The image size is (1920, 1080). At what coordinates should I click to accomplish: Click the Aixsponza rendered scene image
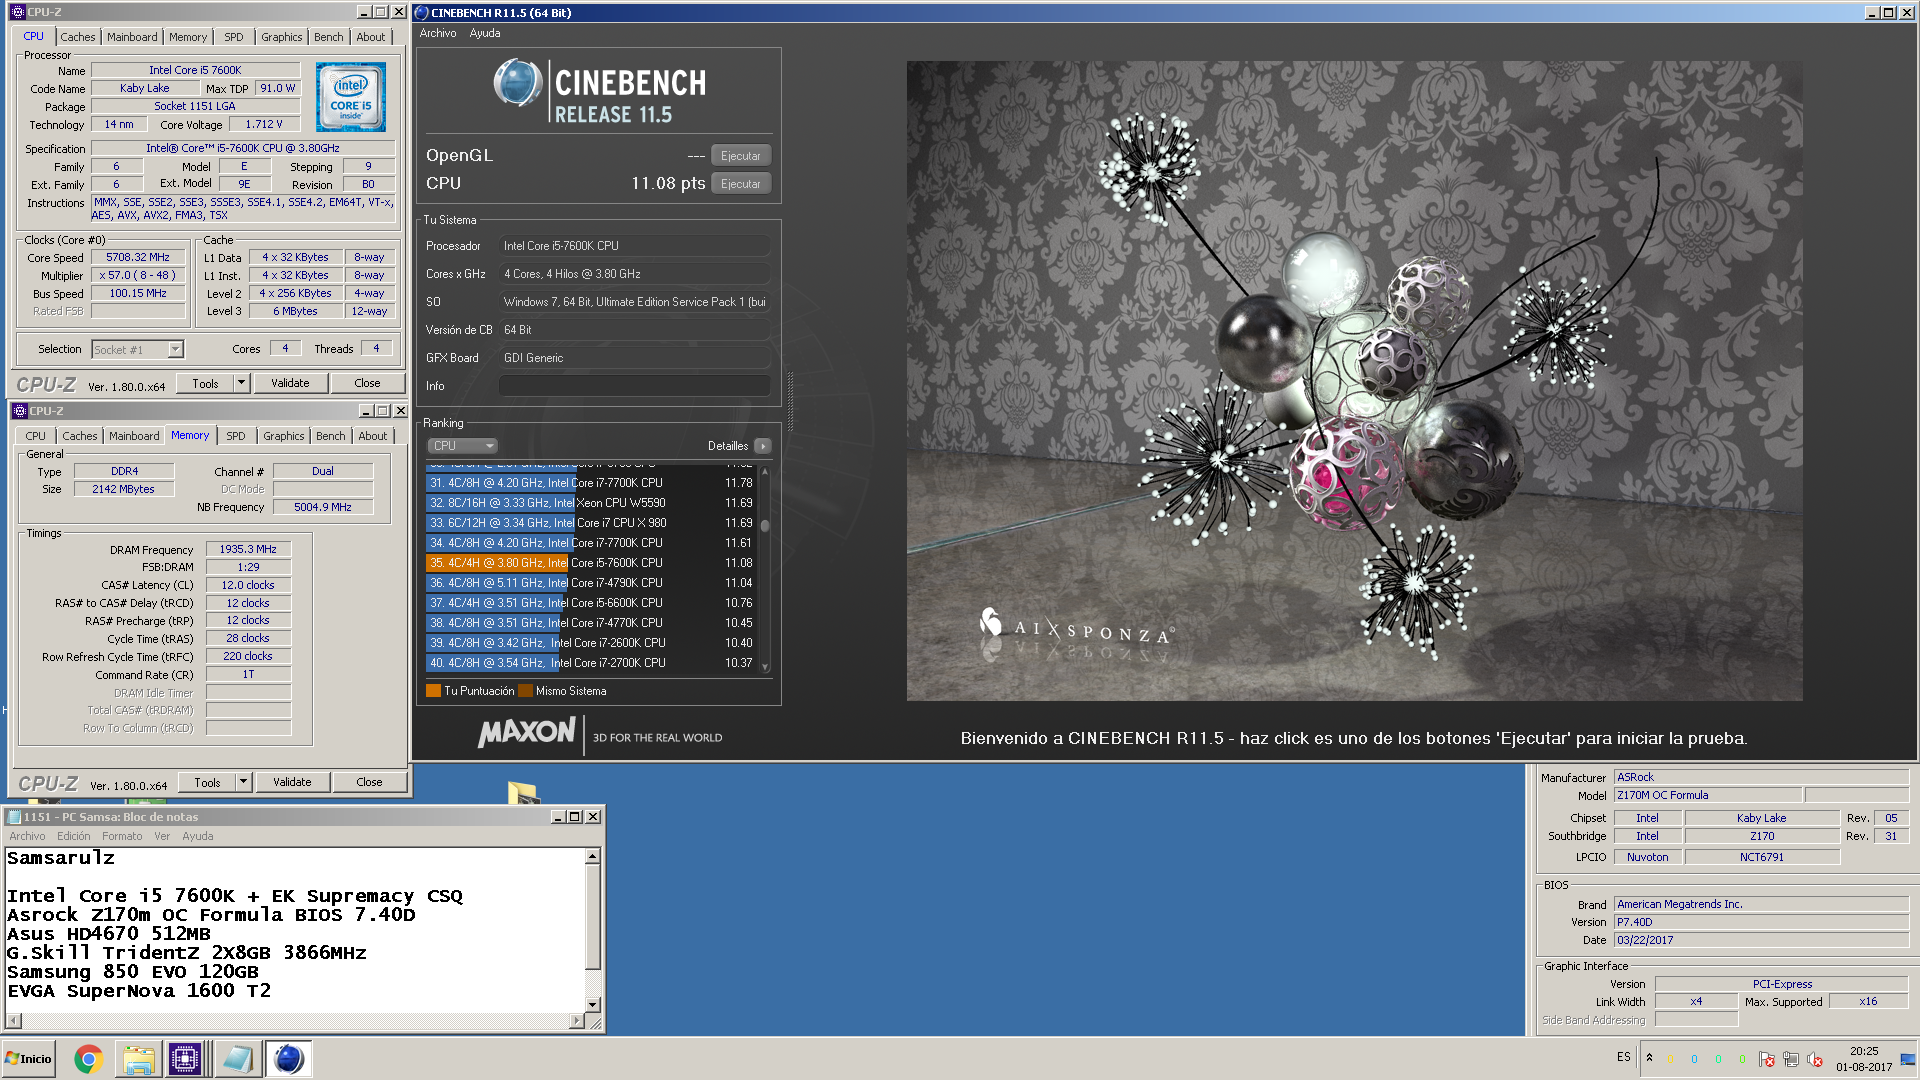pyautogui.click(x=1354, y=381)
